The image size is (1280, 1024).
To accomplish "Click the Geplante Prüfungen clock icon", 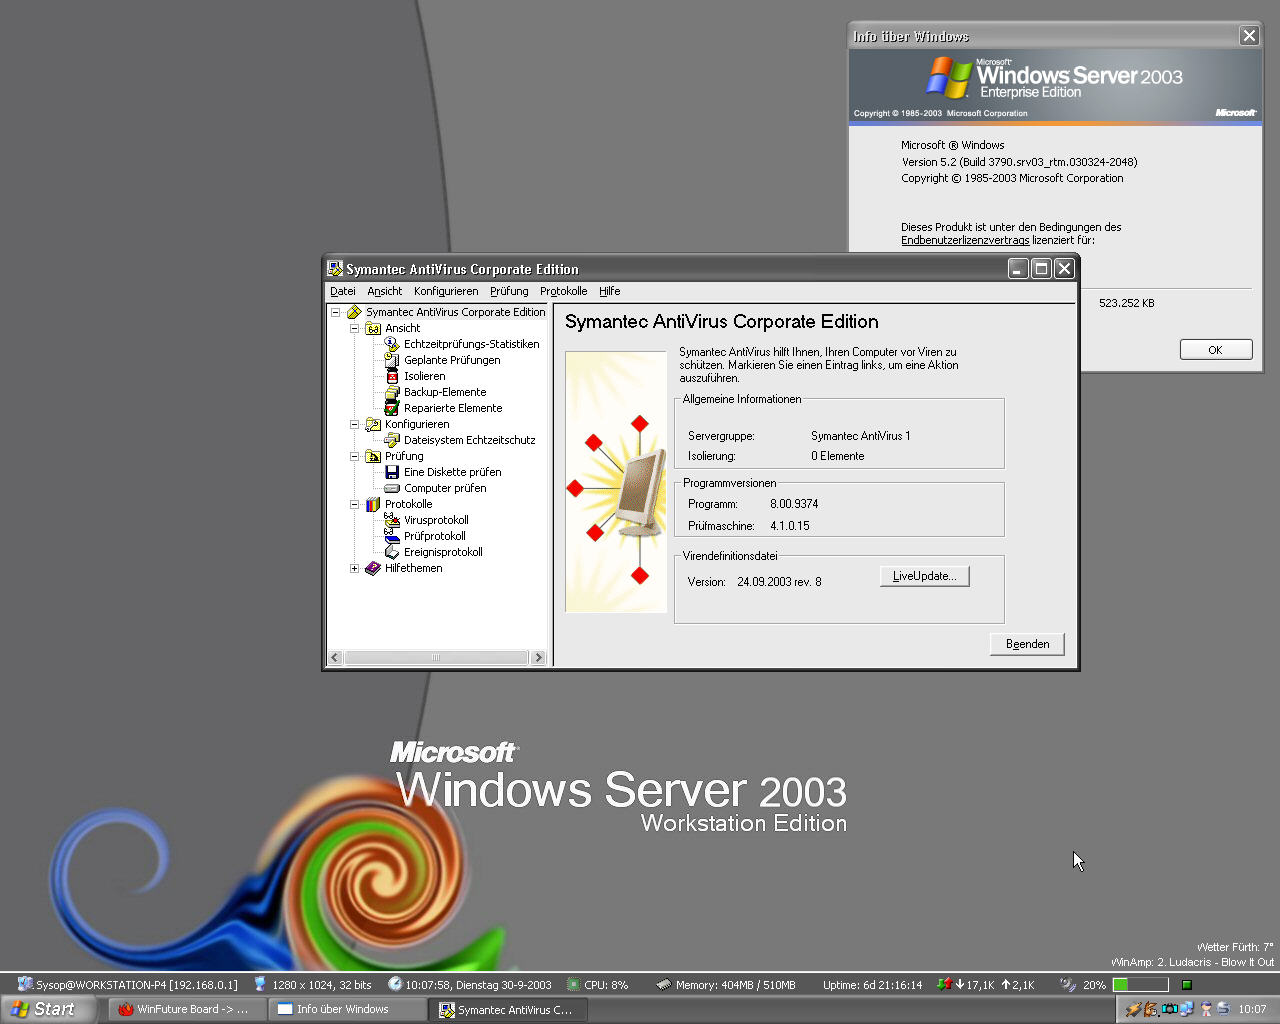I will (x=392, y=360).
